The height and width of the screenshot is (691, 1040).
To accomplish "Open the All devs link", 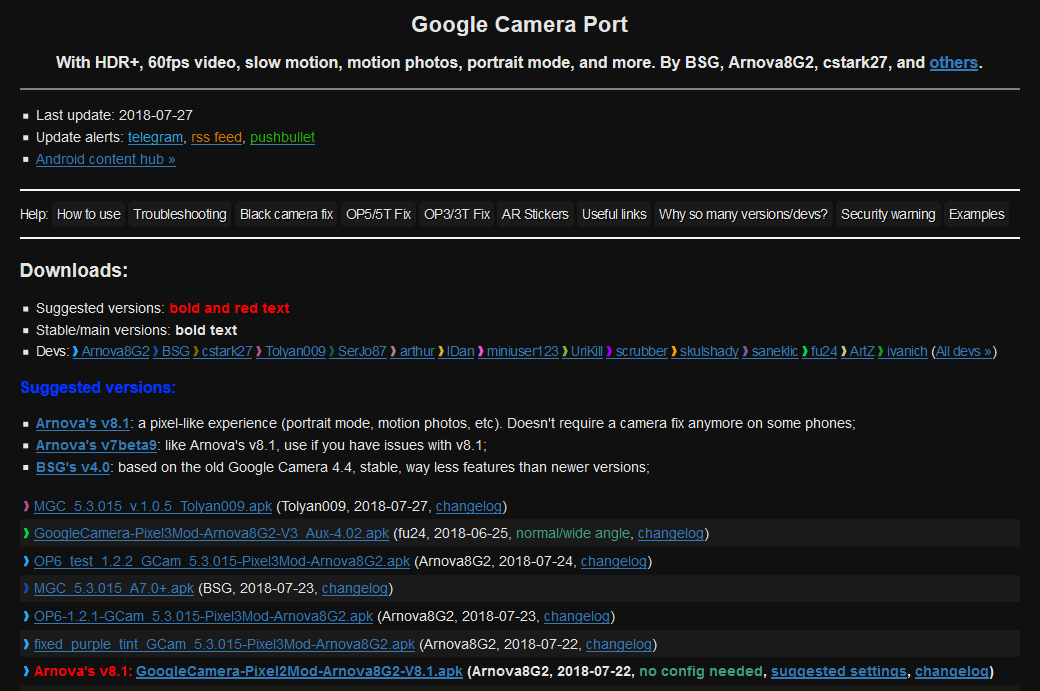I will coord(964,351).
